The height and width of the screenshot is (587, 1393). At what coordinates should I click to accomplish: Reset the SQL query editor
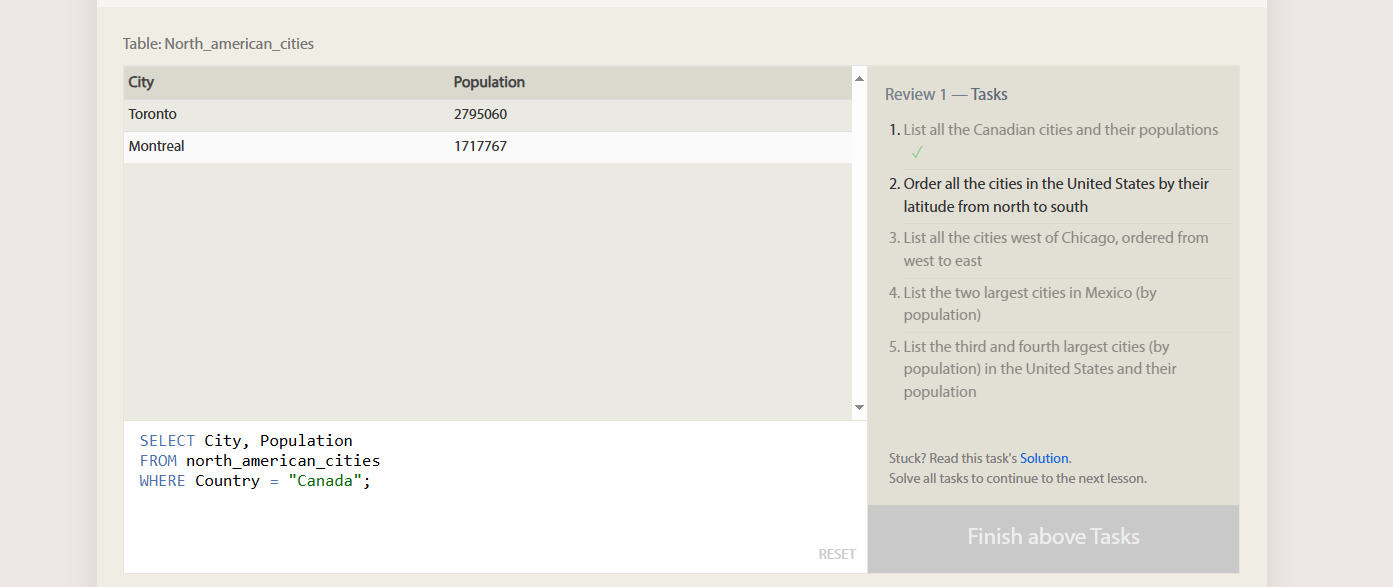(837, 554)
